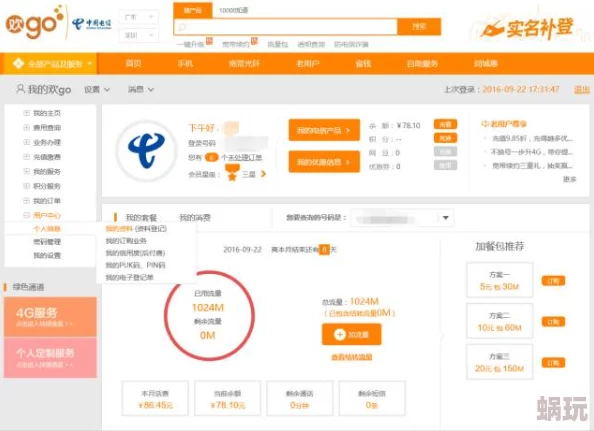Click the diamond icon in 全部产品及服务
The height and width of the screenshot is (431, 594).
pos(18,64)
